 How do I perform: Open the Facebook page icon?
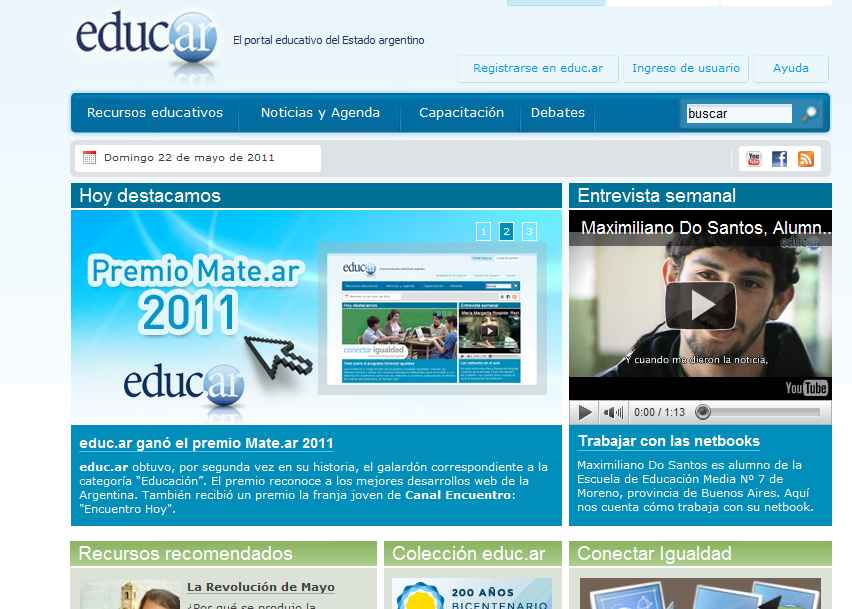[x=779, y=159]
